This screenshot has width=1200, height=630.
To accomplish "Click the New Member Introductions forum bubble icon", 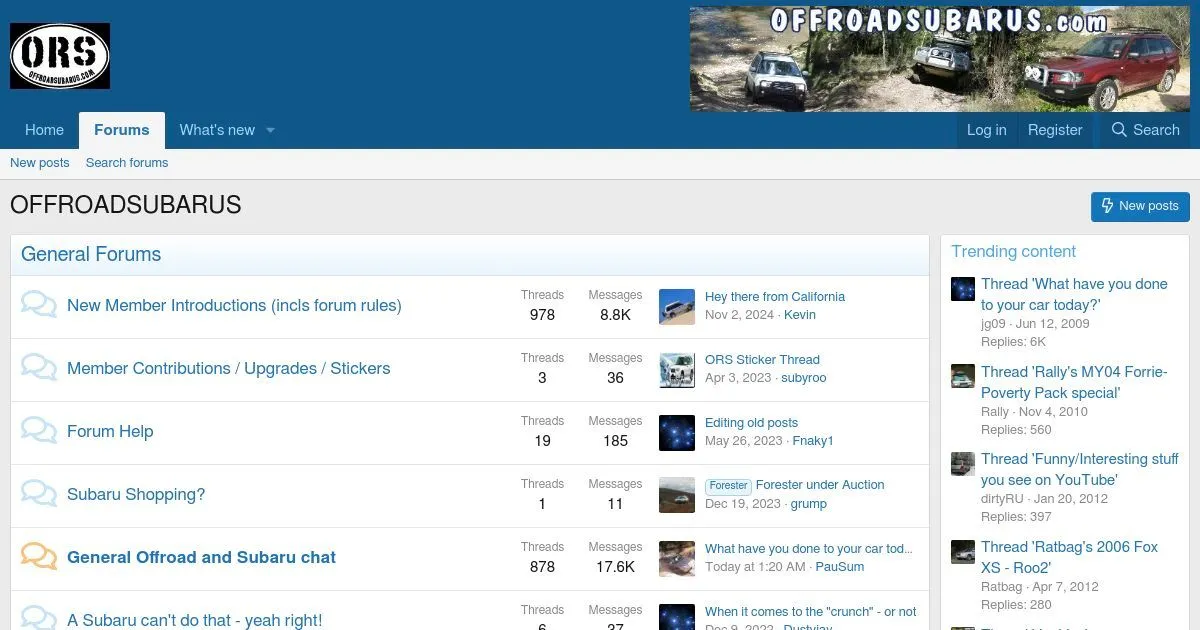I will [39, 304].
